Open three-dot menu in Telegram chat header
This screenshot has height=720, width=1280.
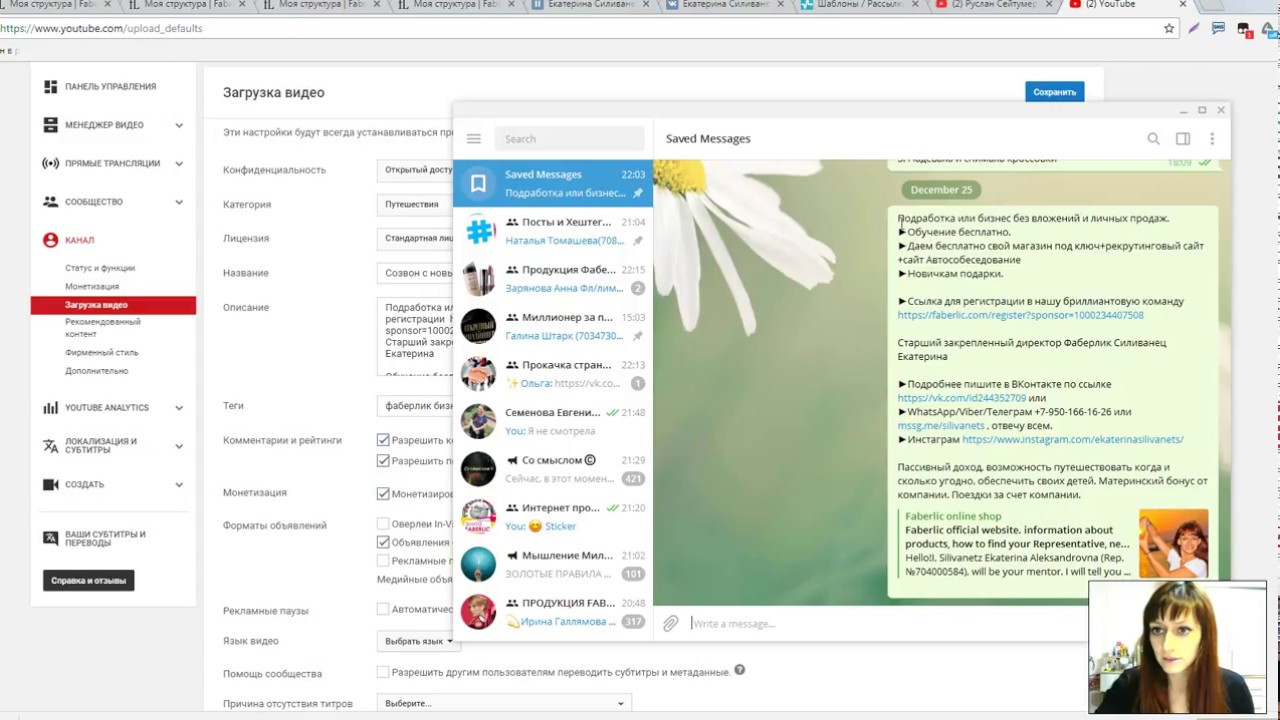point(1212,139)
